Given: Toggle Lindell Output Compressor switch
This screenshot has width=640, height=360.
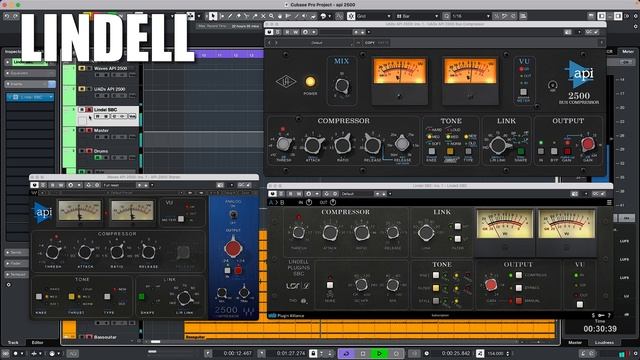Looking at the screenshot, I should pyautogui.click(x=518, y=275).
